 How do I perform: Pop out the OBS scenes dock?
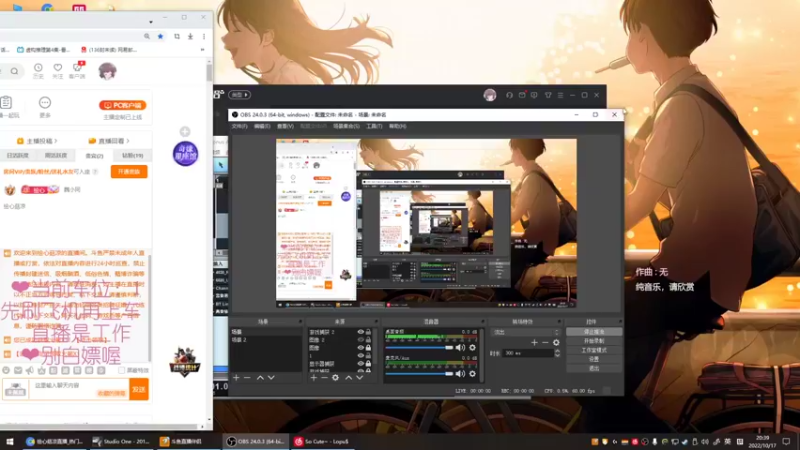(300, 321)
